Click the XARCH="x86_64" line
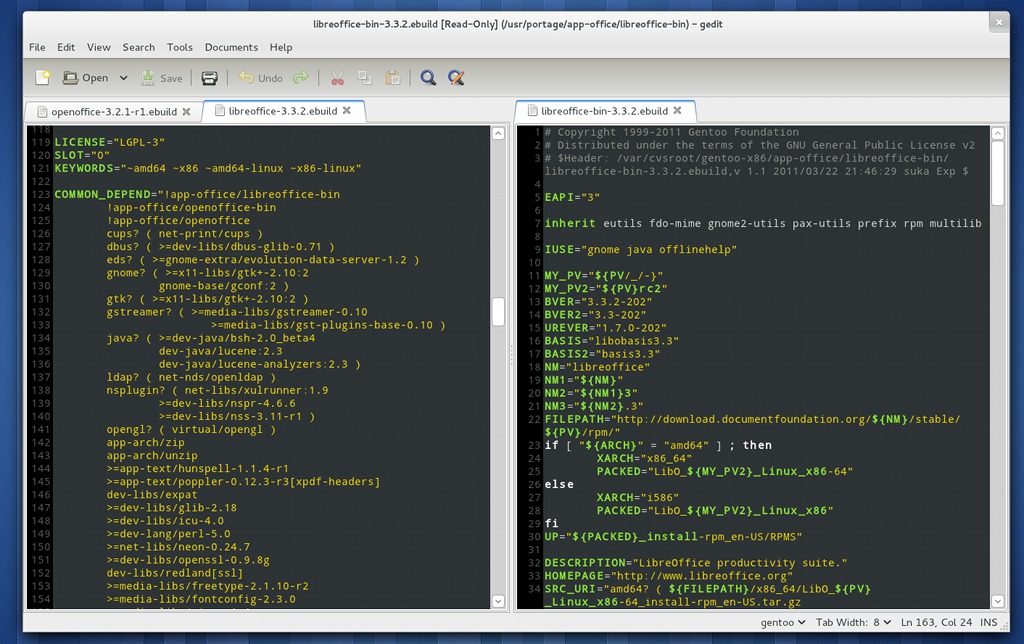Viewport: 1024px width, 644px height. coord(644,458)
